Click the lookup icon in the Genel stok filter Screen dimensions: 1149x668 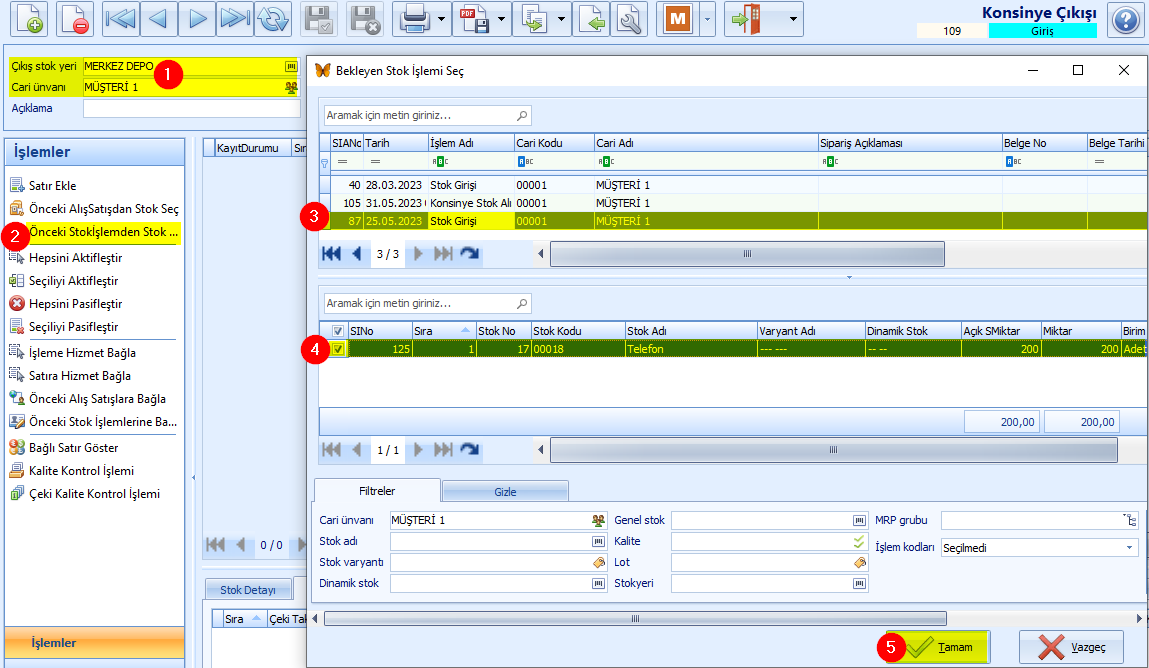coord(860,520)
